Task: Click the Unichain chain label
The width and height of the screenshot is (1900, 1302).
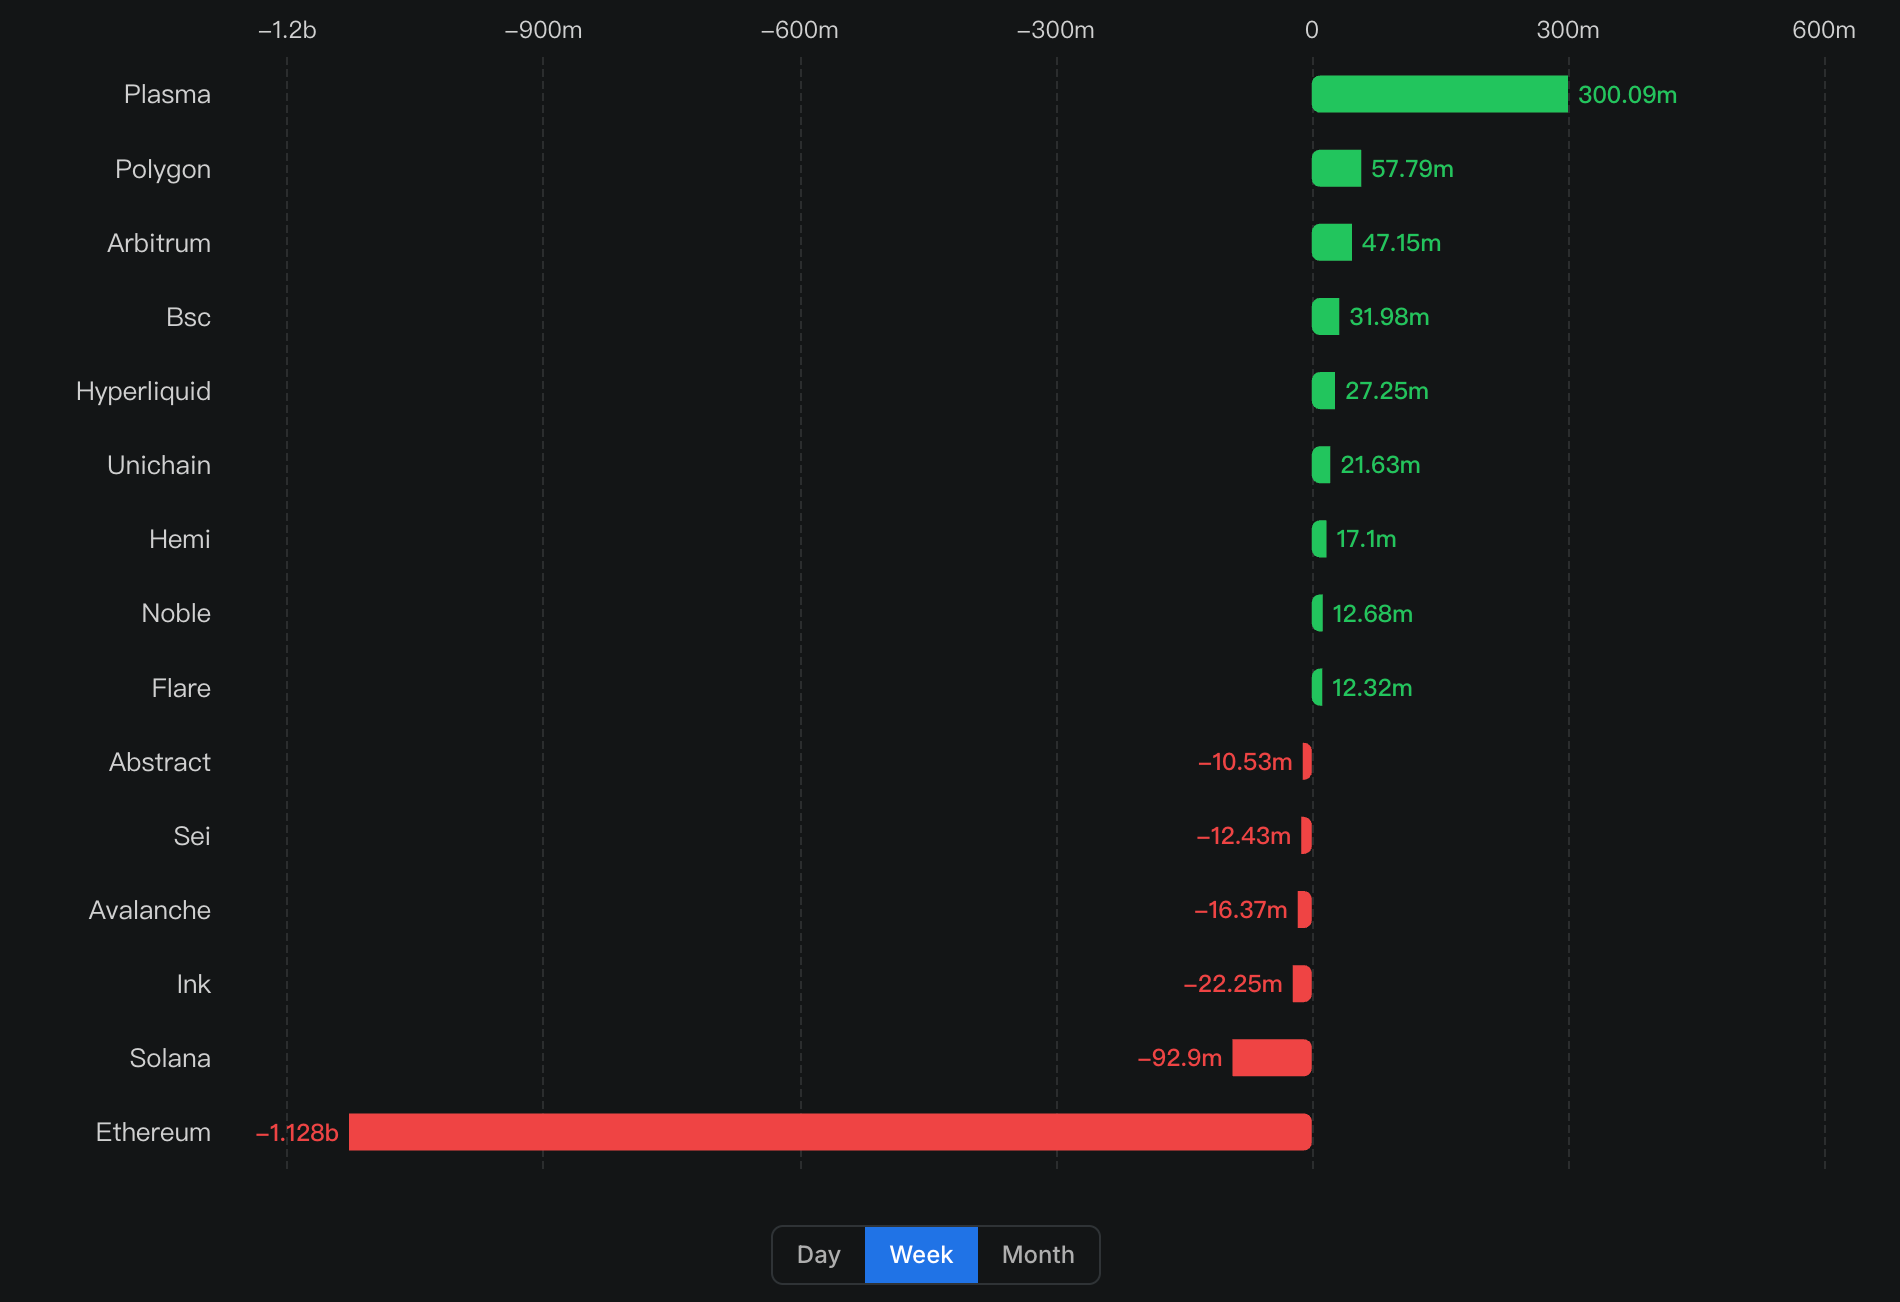Action: click(x=159, y=465)
